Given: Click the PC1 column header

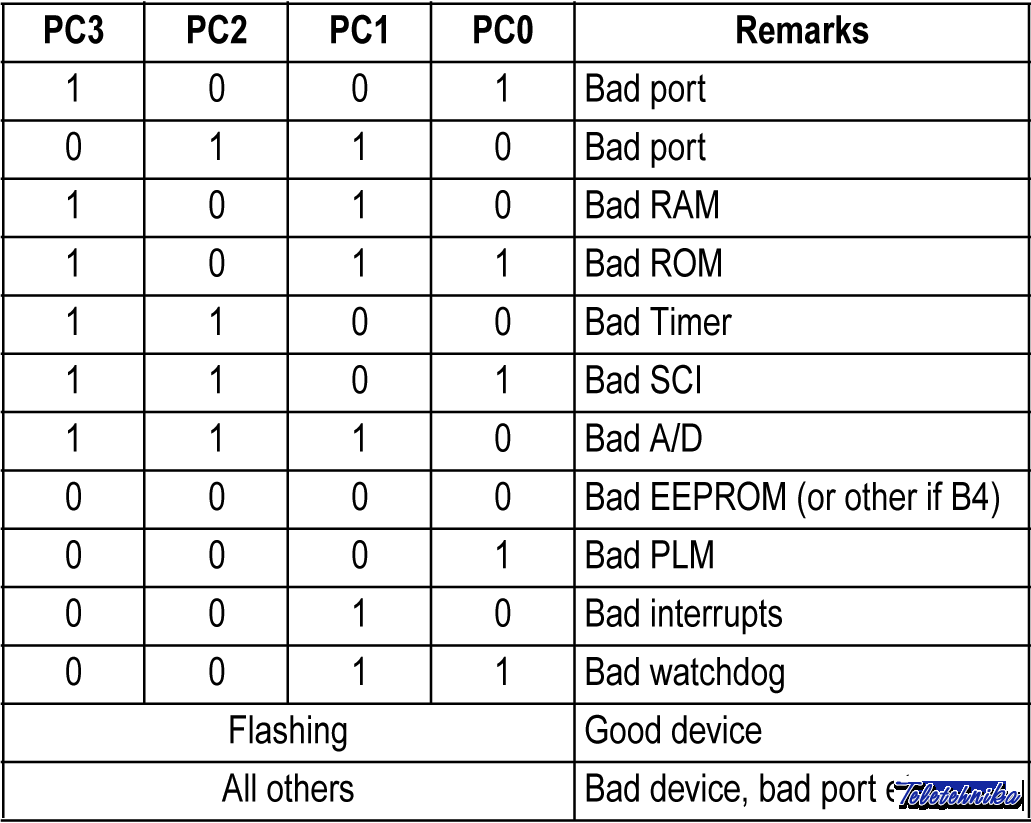Looking at the screenshot, I should tap(359, 31).
